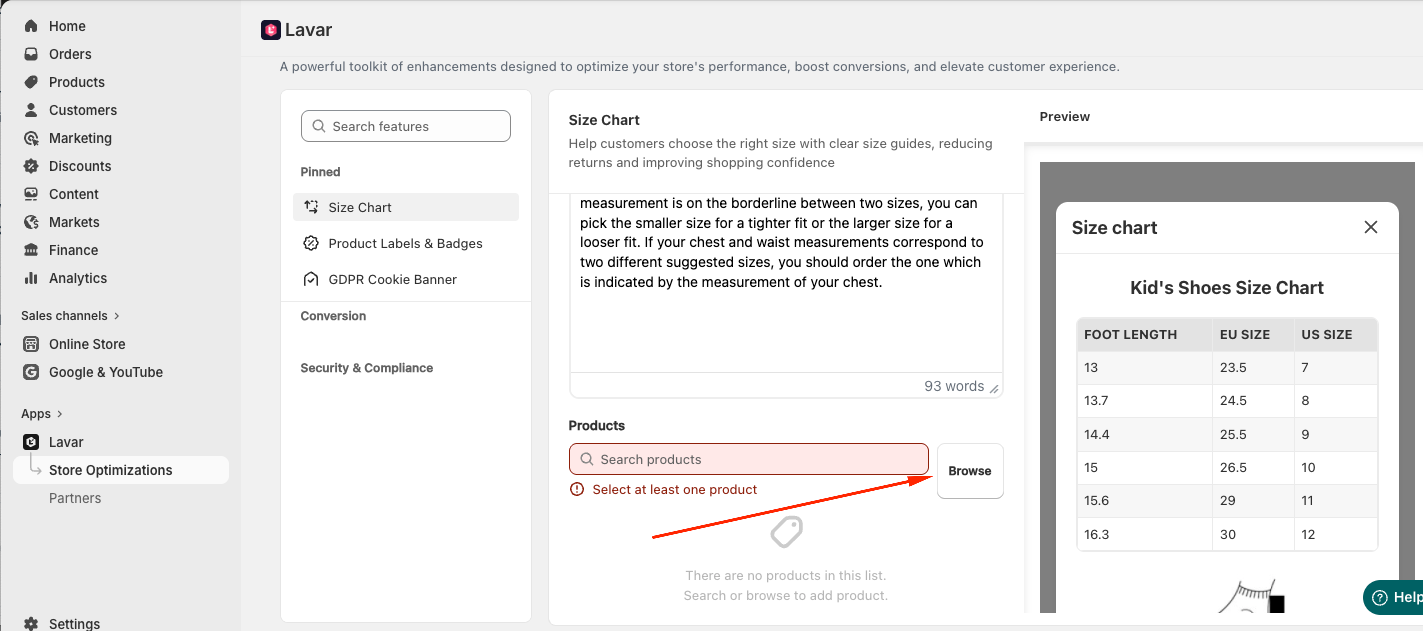Click the Product Labels & Badges icon
Image resolution: width=1423 pixels, height=631 pixels.
click(311, 243)
